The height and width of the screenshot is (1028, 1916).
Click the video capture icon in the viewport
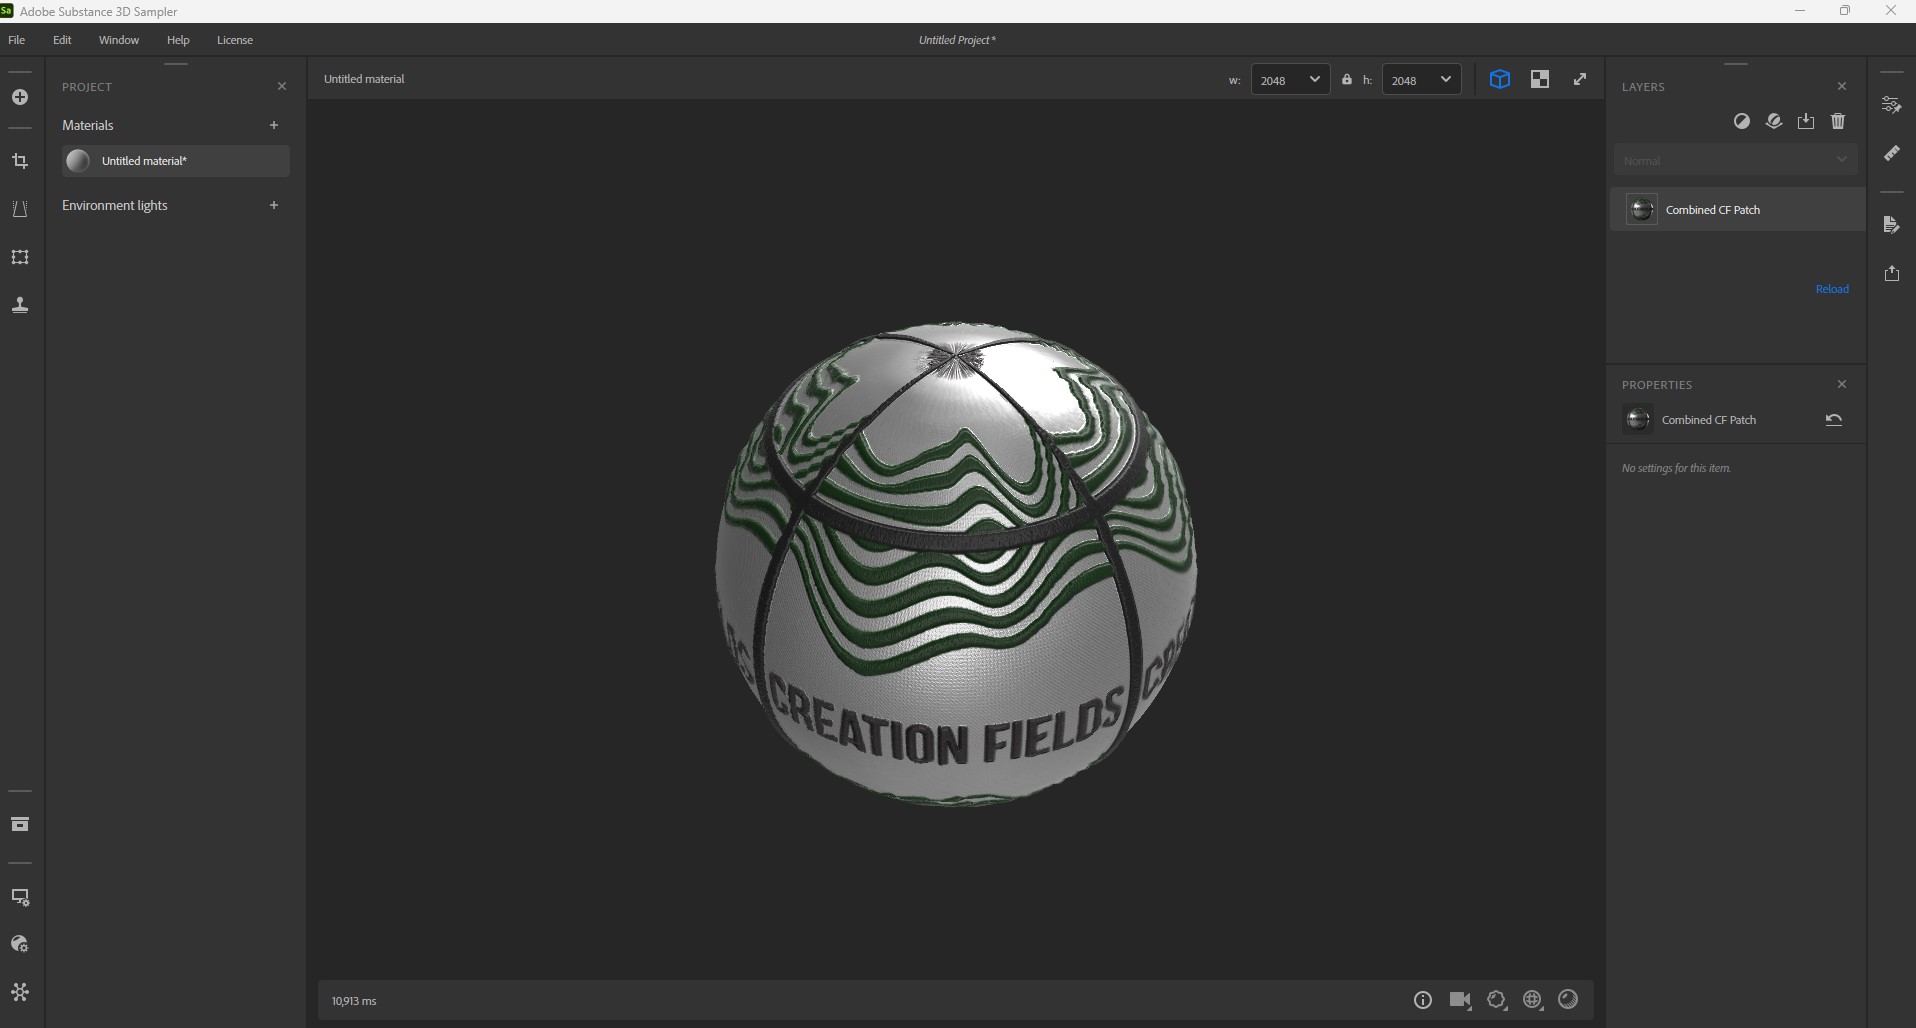1459,1000
